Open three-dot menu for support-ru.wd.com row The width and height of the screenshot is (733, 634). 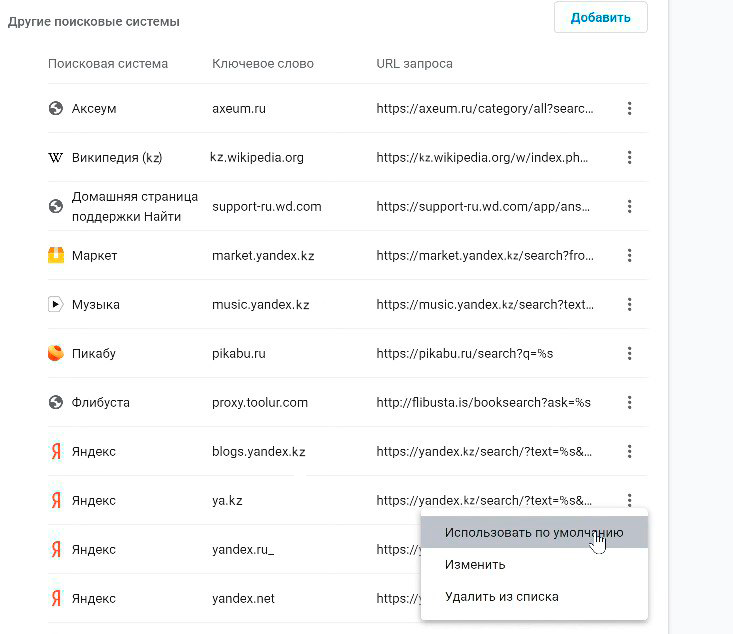point(629,206)
